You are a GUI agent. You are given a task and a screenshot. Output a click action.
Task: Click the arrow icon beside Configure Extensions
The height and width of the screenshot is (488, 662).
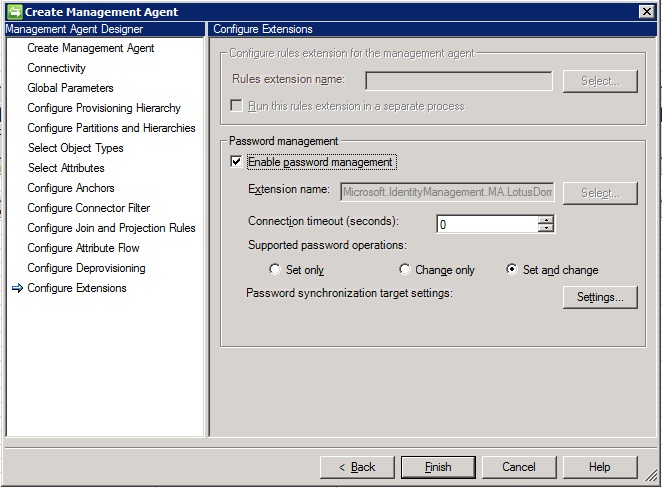coord(17,288)
